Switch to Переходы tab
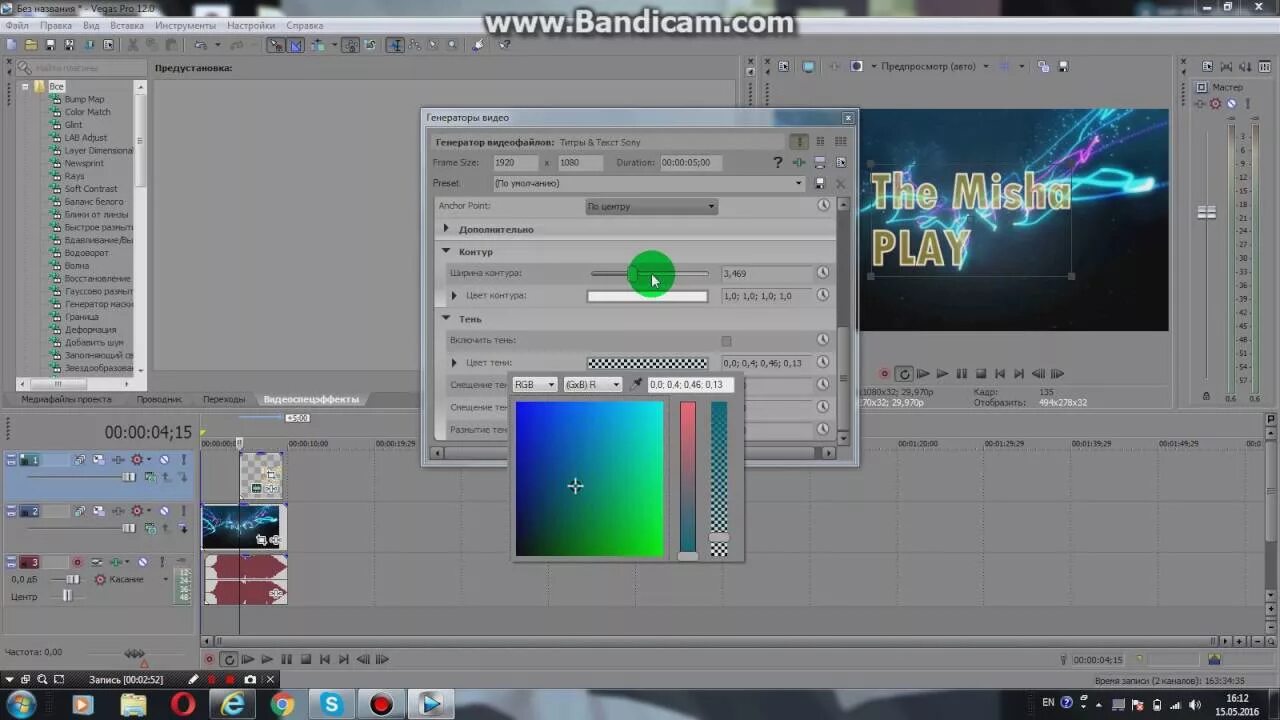1280x720 pixels. (224, 399)
